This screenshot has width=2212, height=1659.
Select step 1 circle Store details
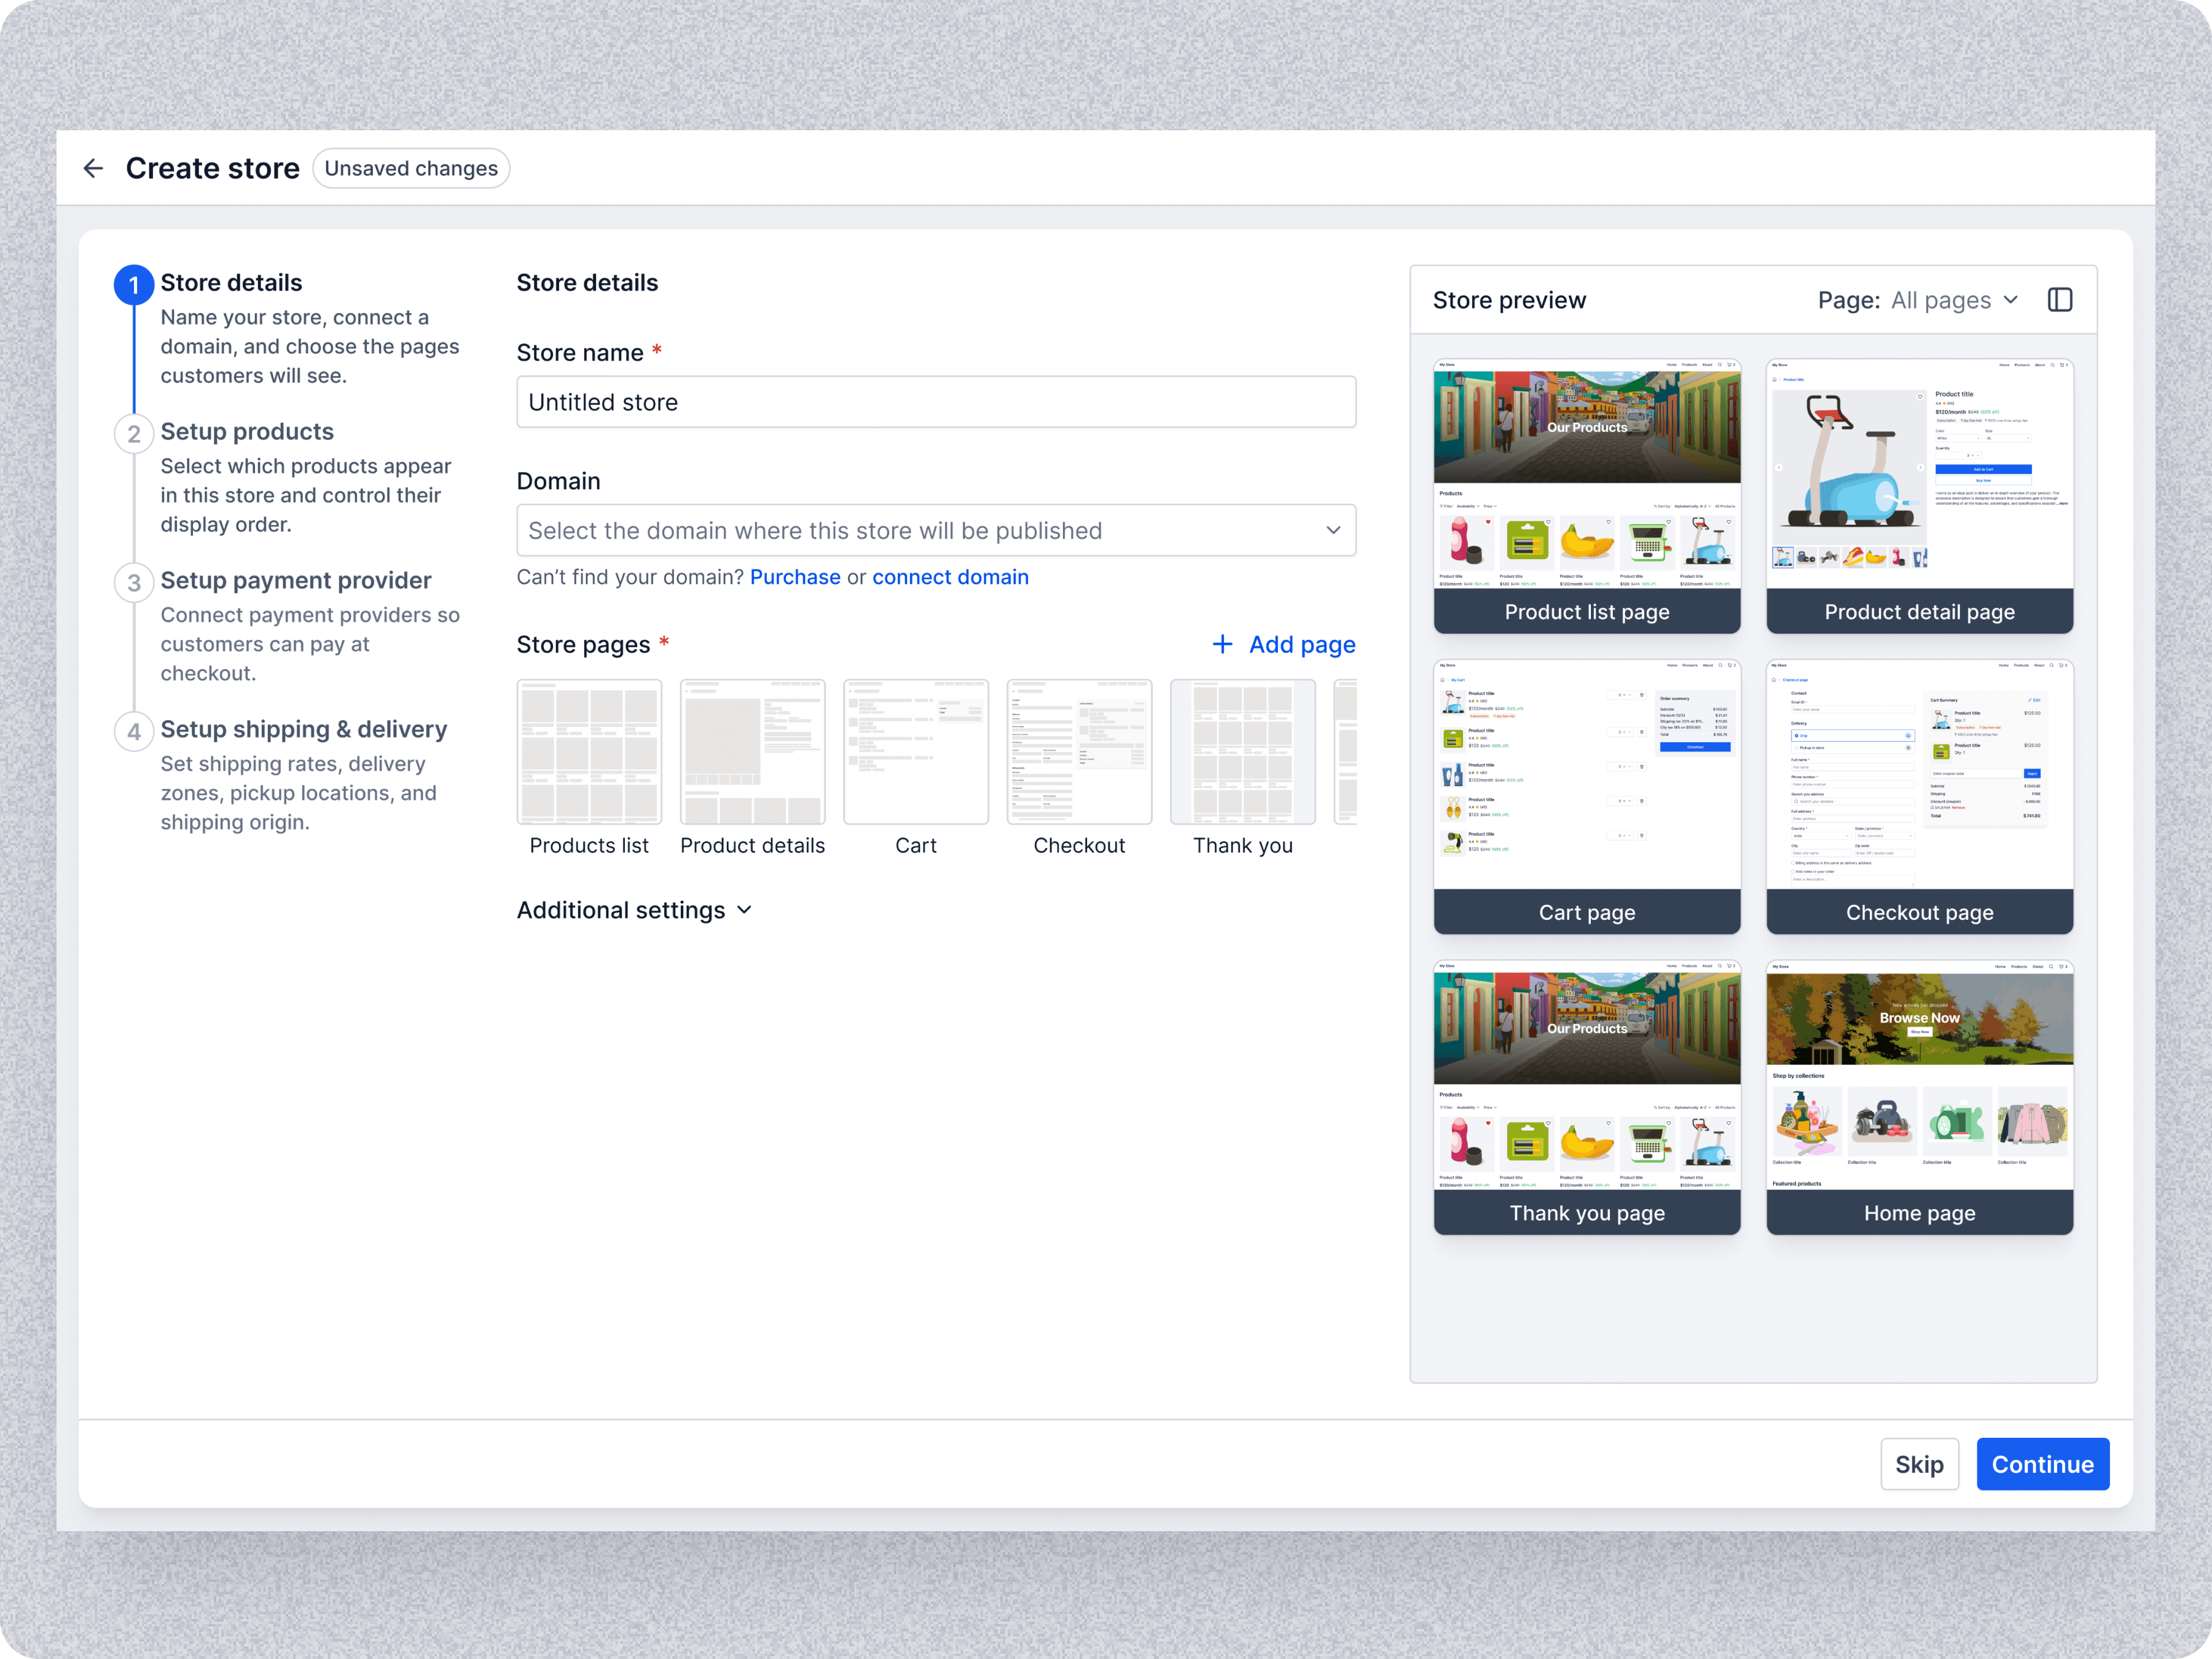click(x=134, y=285)
